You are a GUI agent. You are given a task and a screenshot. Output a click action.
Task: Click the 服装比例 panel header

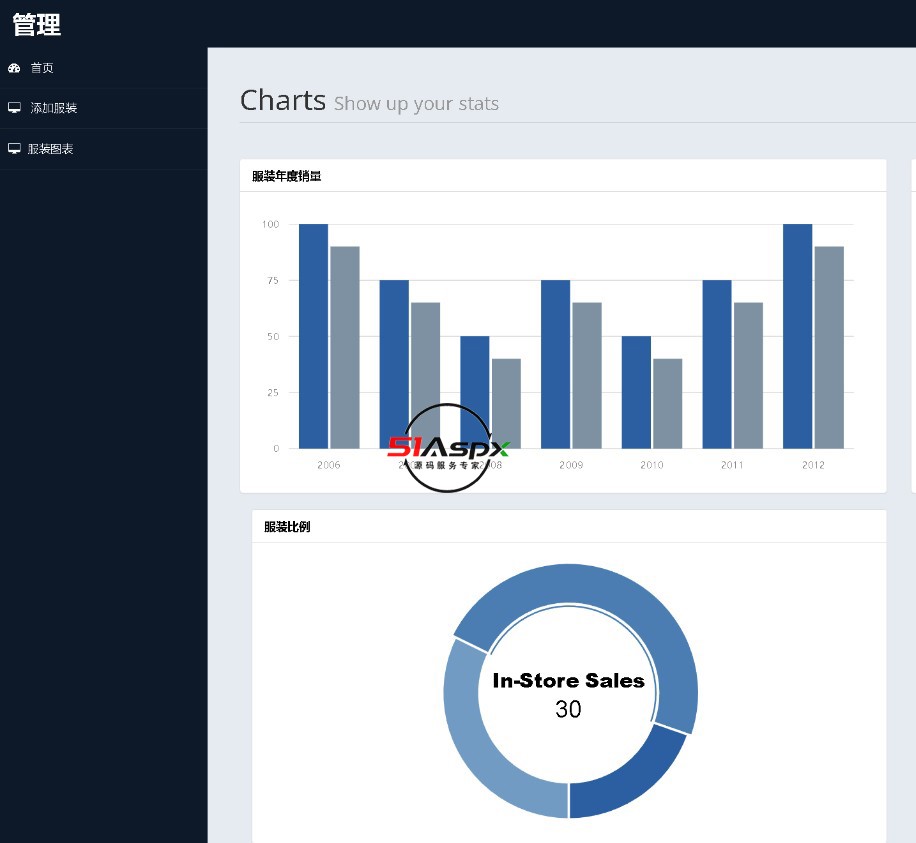tap(570, 526)
